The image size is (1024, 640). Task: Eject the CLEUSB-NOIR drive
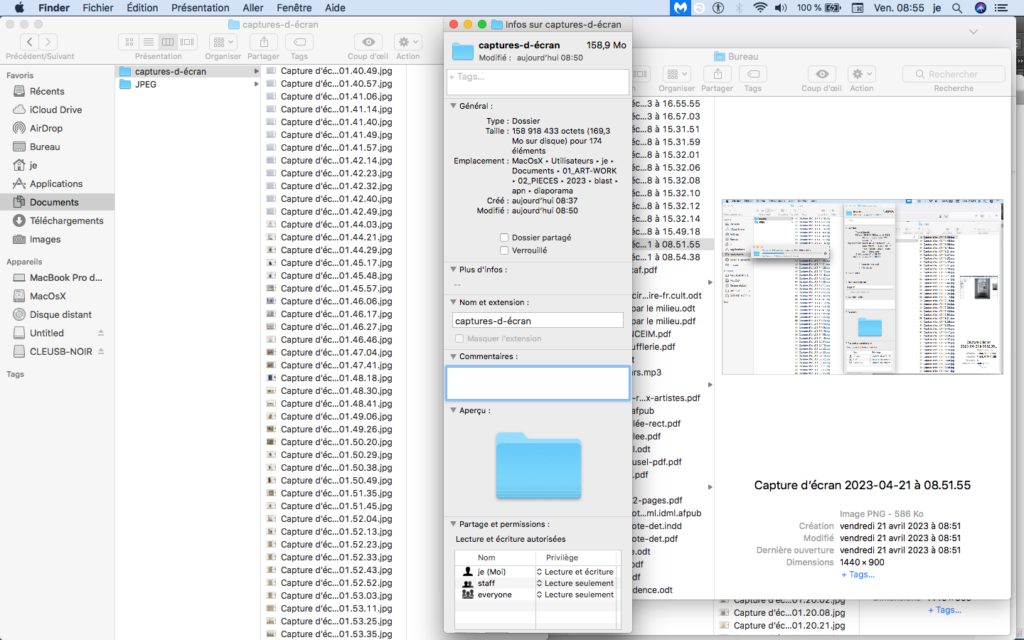(100, 351)
